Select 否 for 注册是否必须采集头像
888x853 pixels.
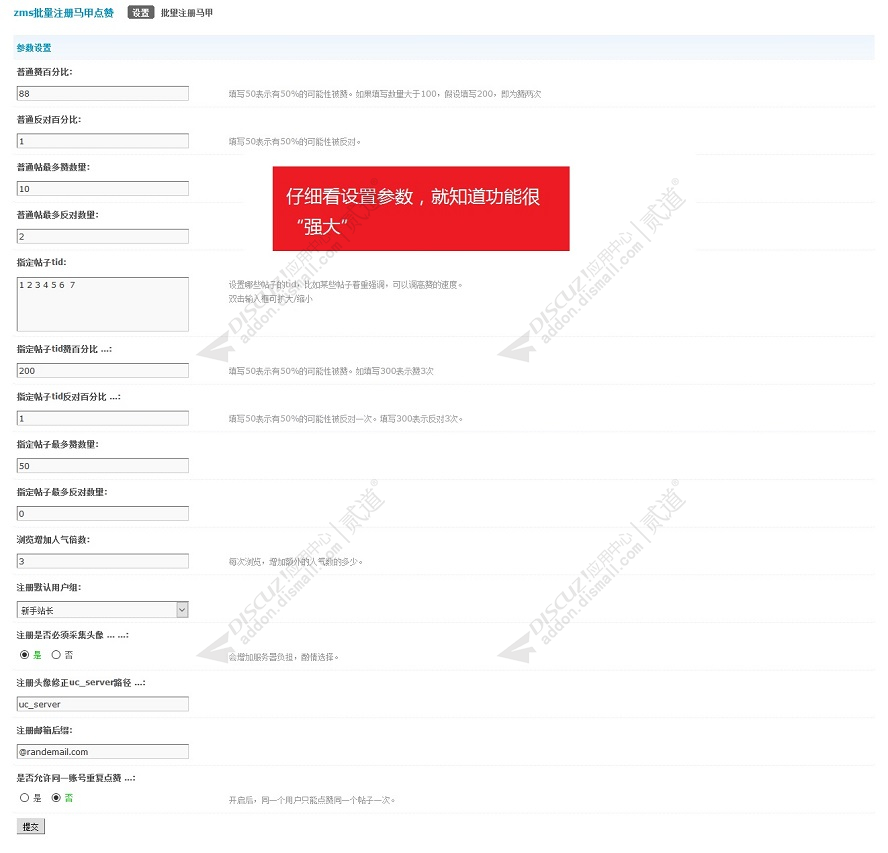tap(56, 655)
